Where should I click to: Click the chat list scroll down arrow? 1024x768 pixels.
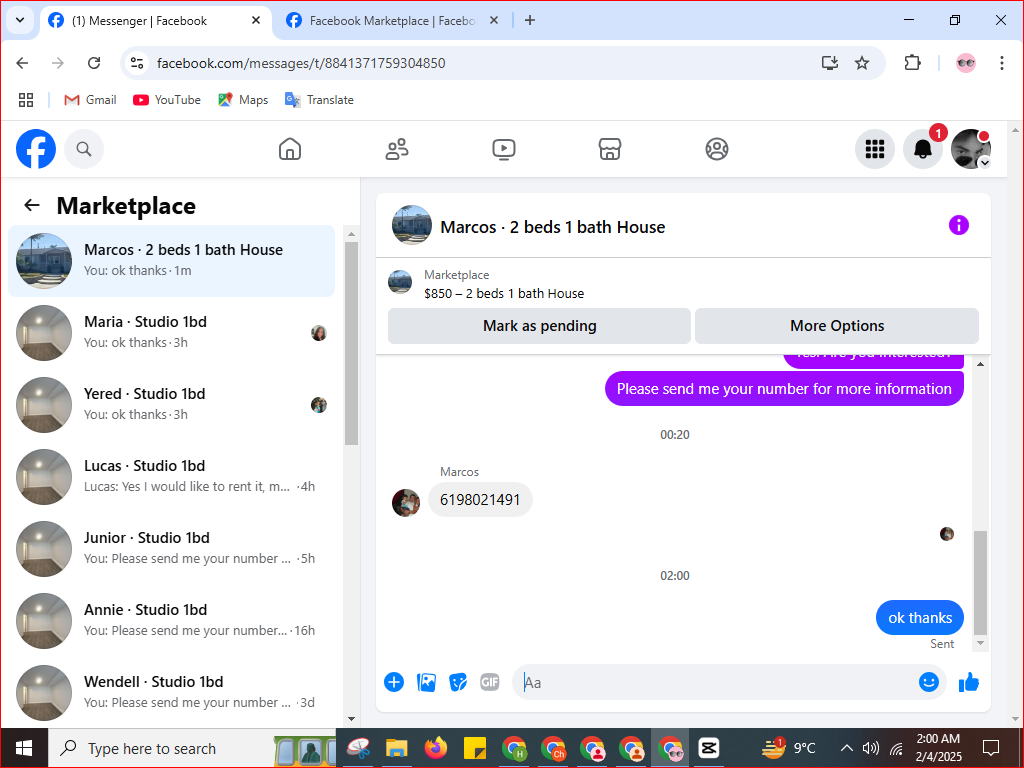click(351, 719)
